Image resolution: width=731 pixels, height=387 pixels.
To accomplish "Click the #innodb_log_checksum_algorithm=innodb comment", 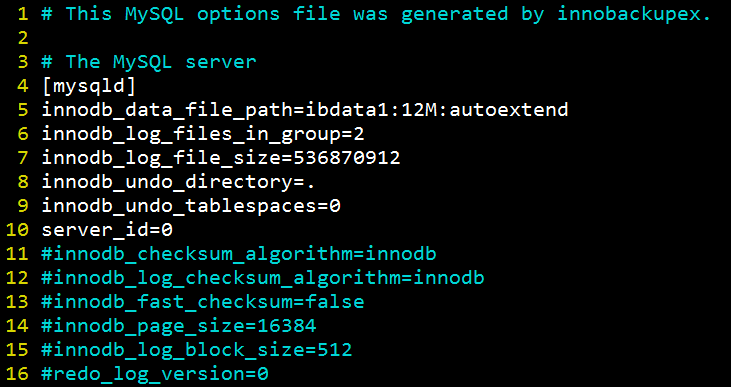I will 263,278.
